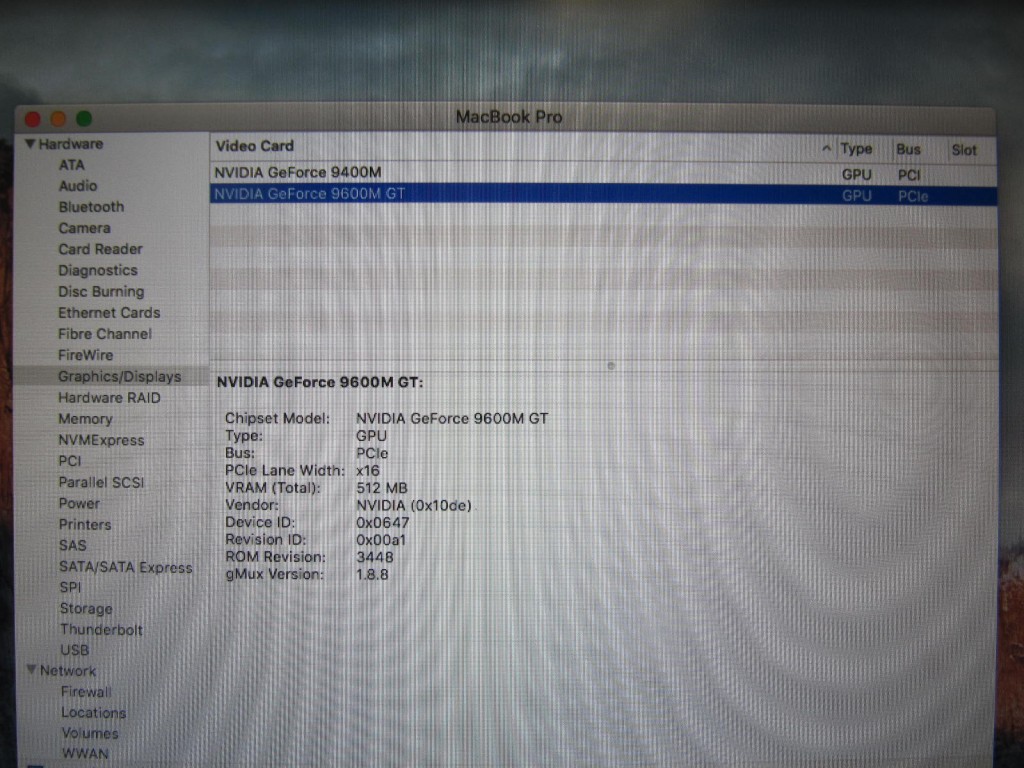Collapse the Network section triangle
The image size is (1024, 768).
(30, 671)
